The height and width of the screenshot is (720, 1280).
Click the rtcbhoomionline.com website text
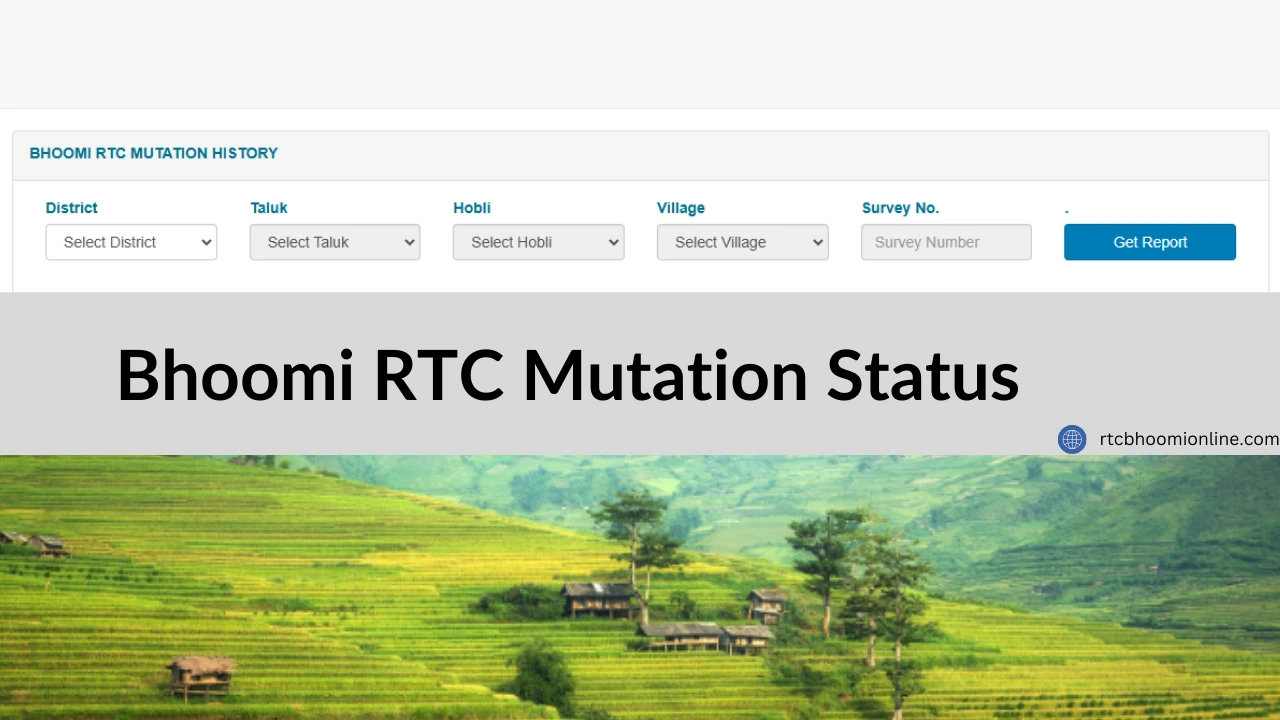pyautogui.click(x=1189, y=439)
